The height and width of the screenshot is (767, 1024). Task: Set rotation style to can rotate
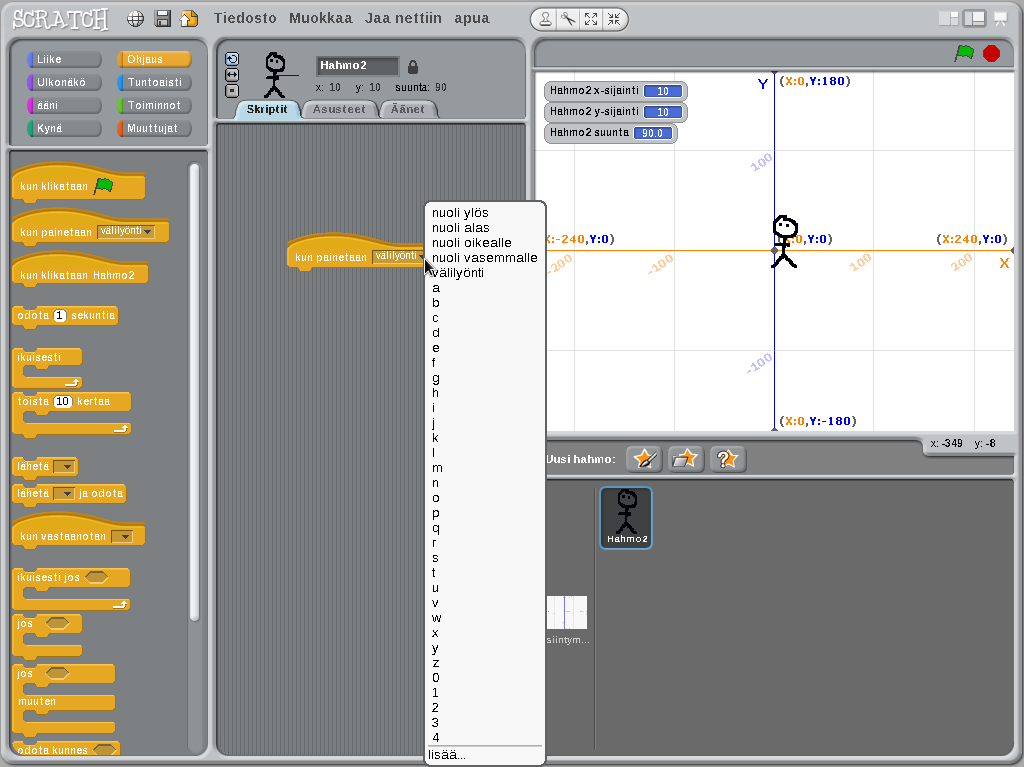pyautogui.click(x=232, y=59)
